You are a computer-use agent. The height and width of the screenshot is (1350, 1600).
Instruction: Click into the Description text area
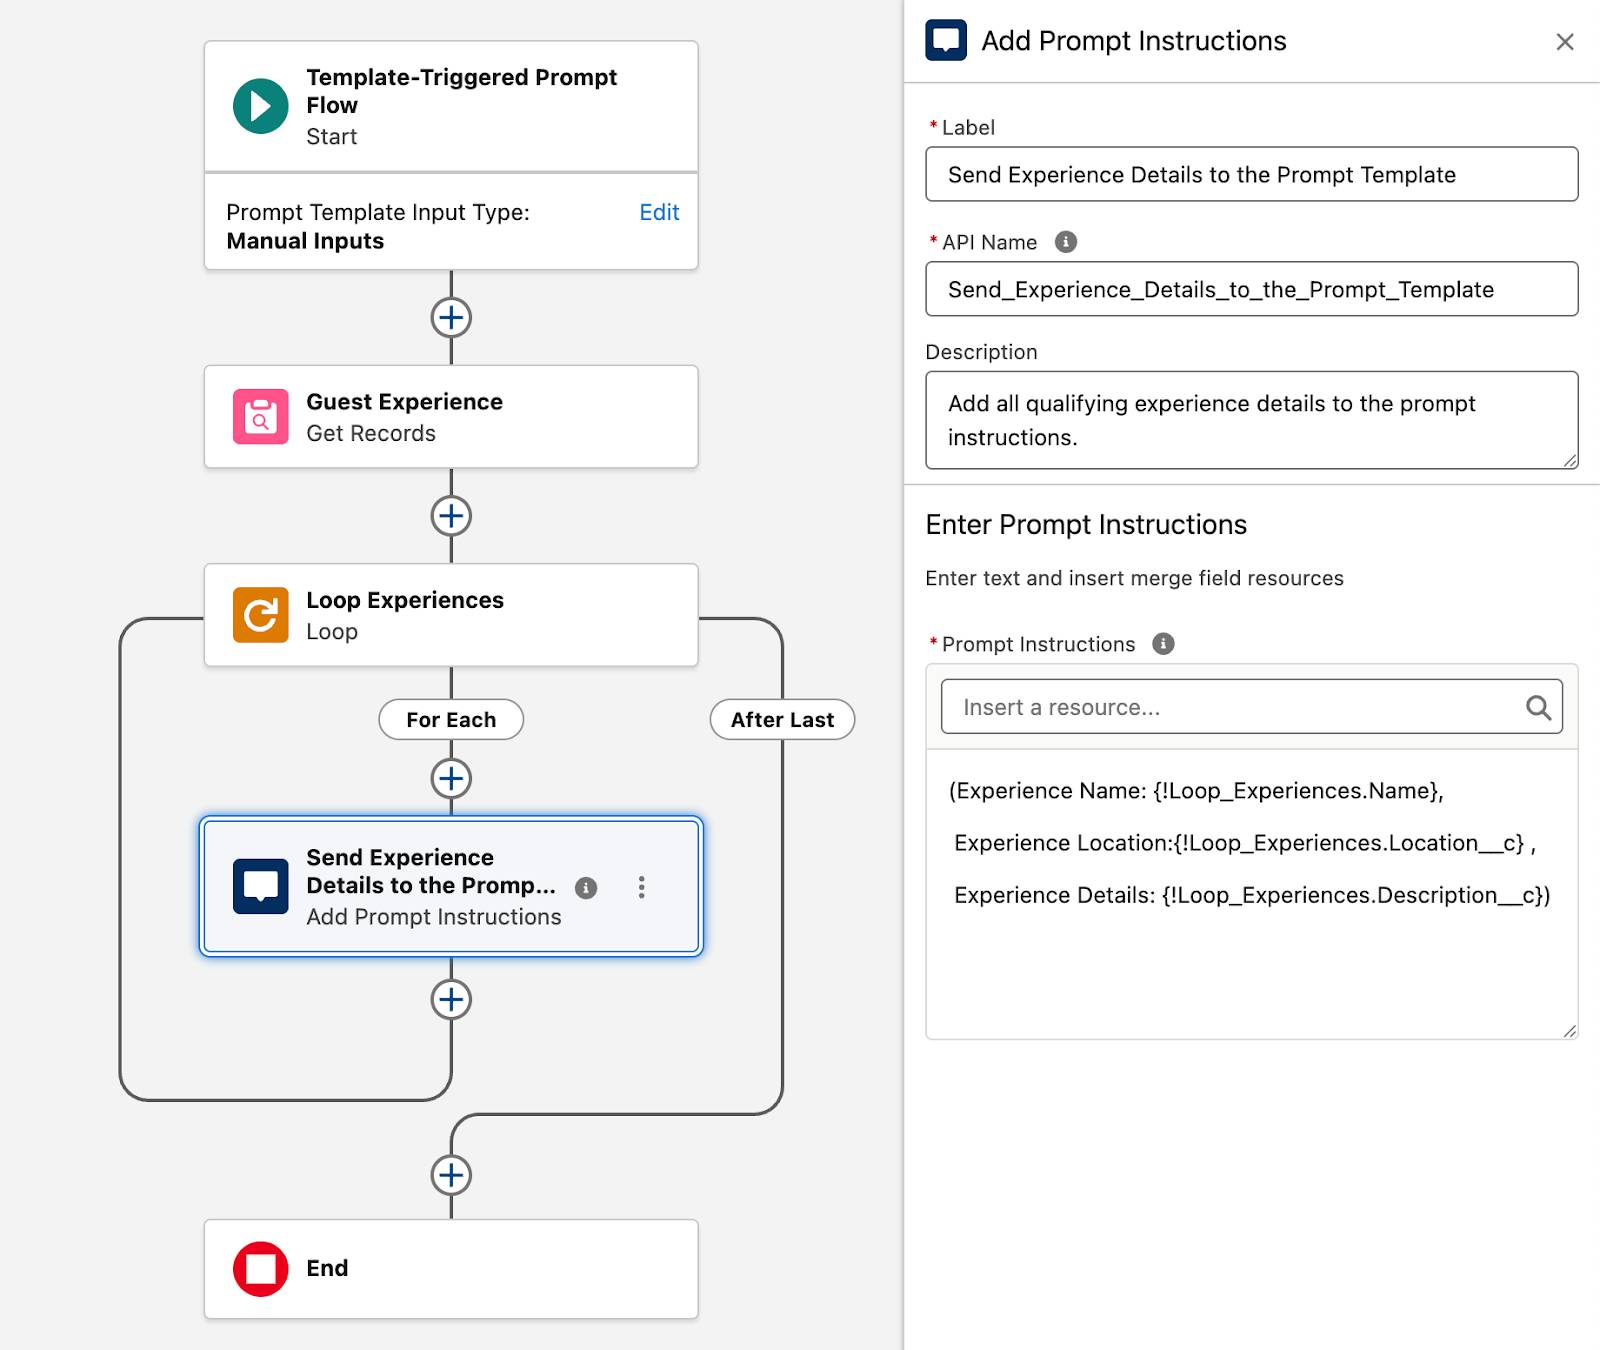tap(1251, 420)
